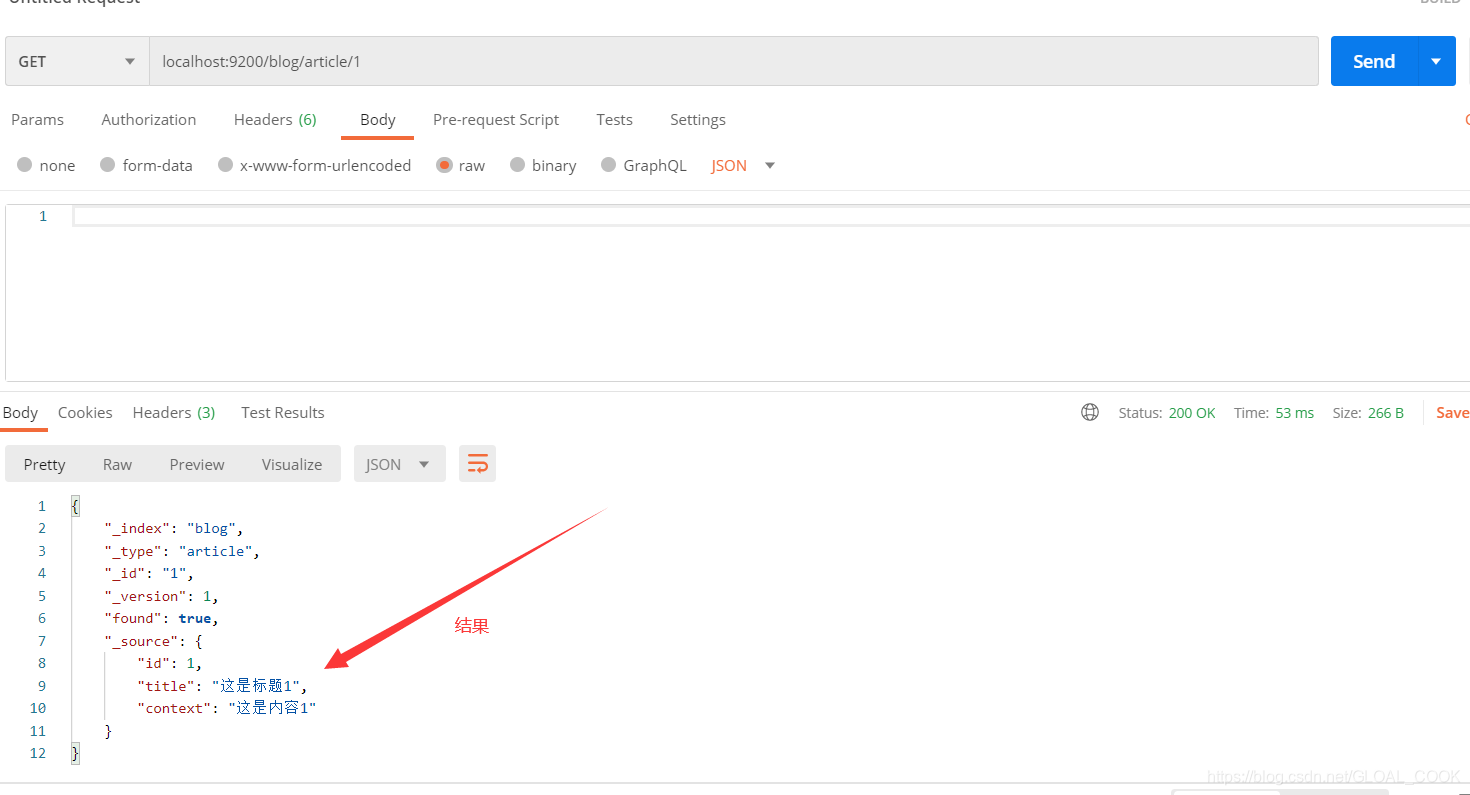The width and height of the screenshot is (1470, 795).
Task: Select the response Body tab
Action: click(x=20, y=412)
